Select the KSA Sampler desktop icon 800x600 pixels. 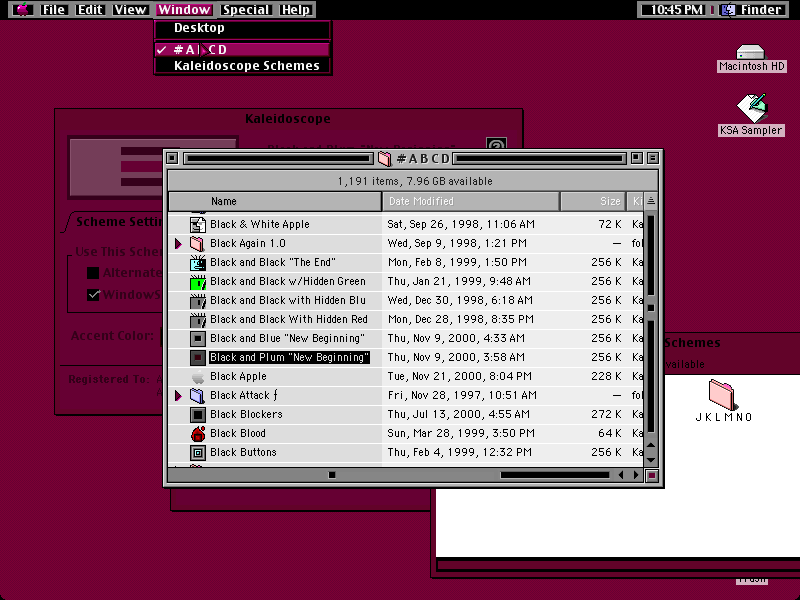(752, 108)
